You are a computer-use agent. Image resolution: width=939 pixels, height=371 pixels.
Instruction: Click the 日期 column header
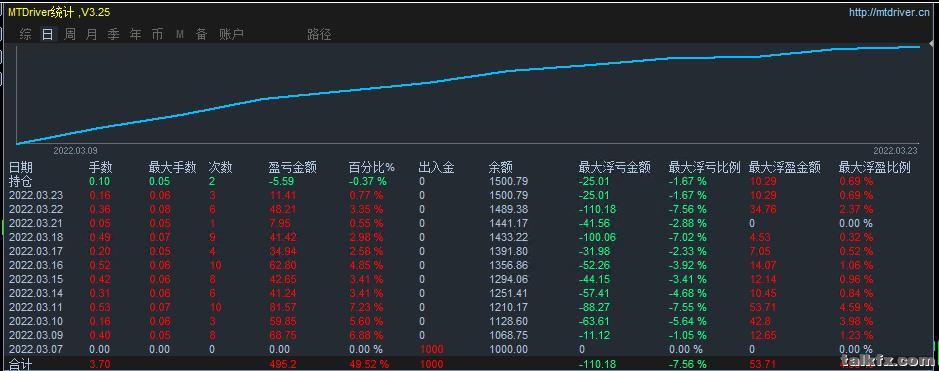coord(21,168)
